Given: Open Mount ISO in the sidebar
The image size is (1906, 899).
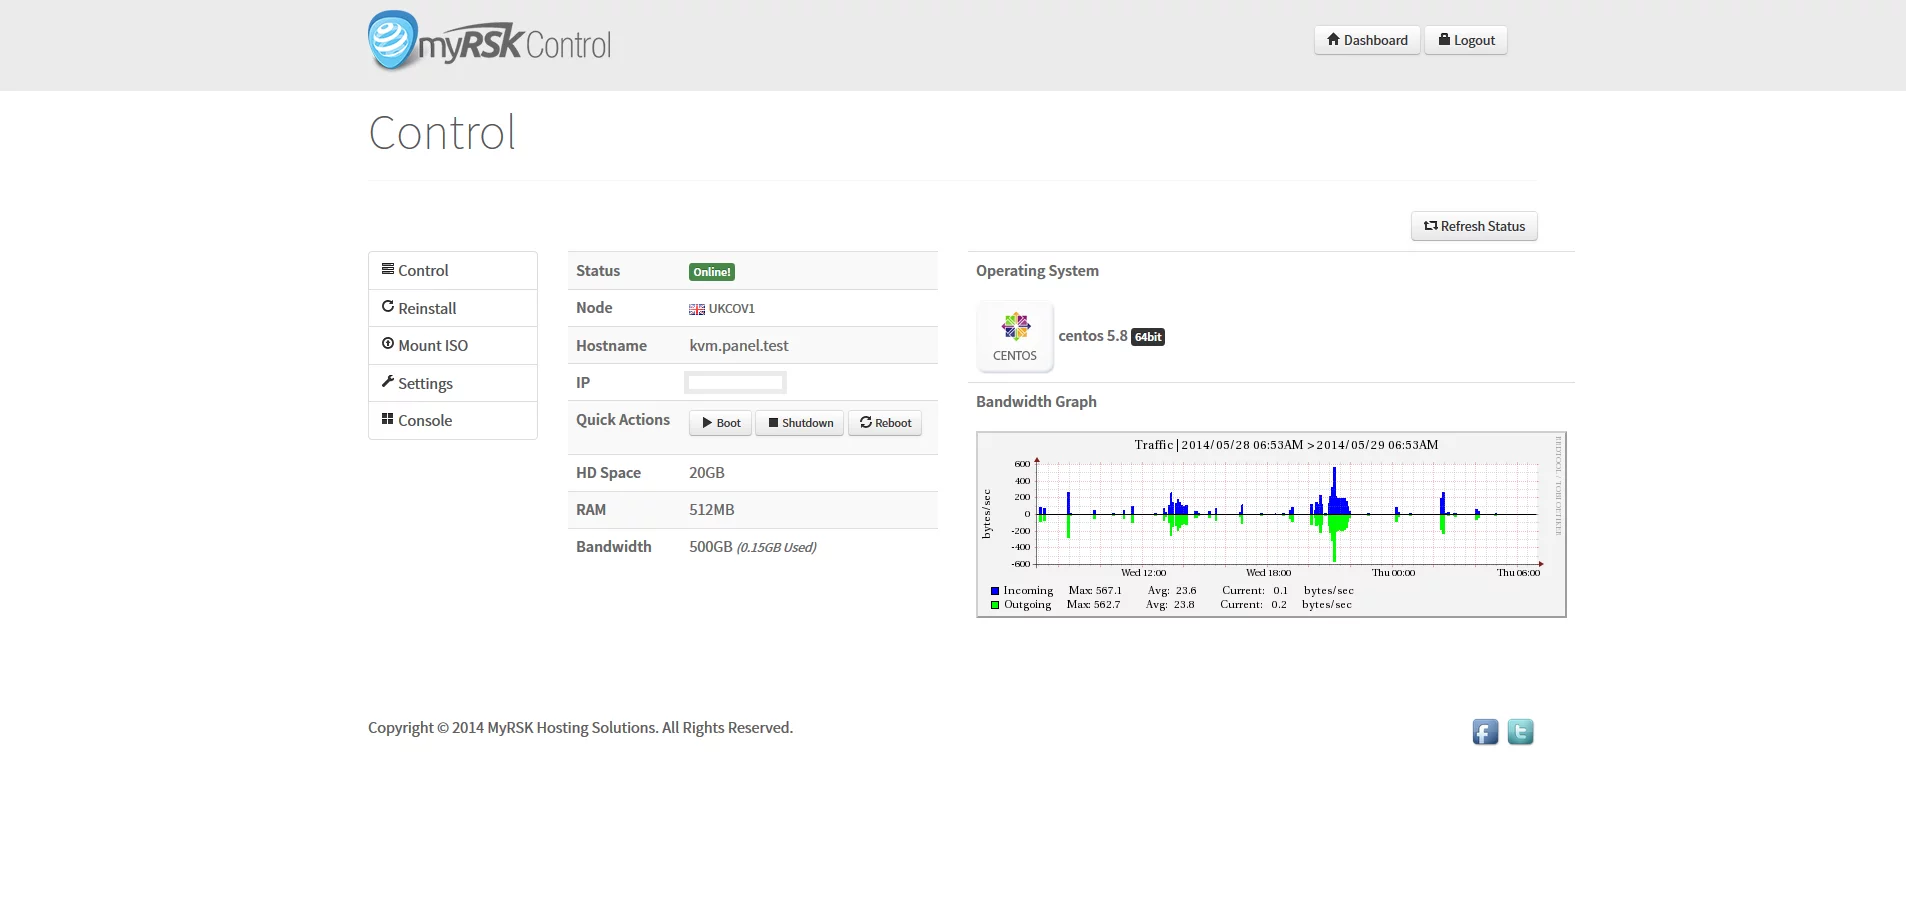Looking at the screenshot, I should [x=453, y=345].
